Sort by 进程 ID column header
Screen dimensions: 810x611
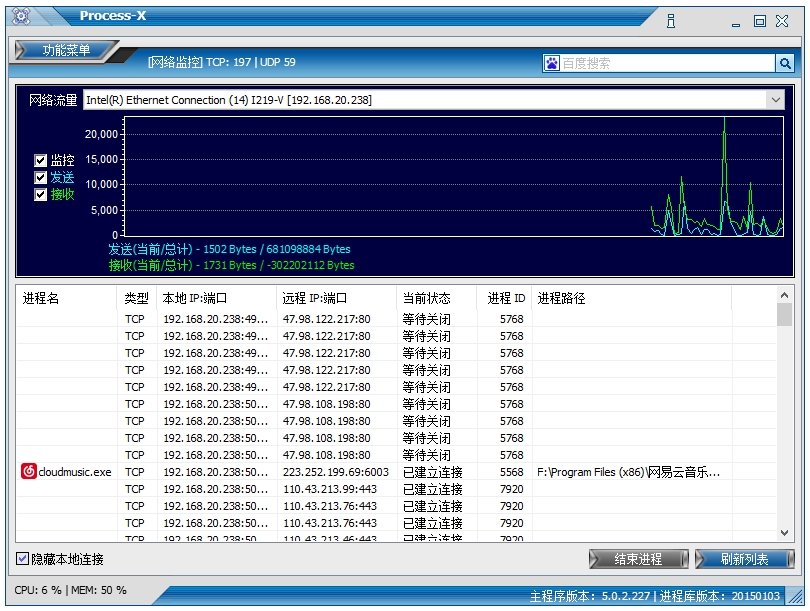click(x=504, y=298)
